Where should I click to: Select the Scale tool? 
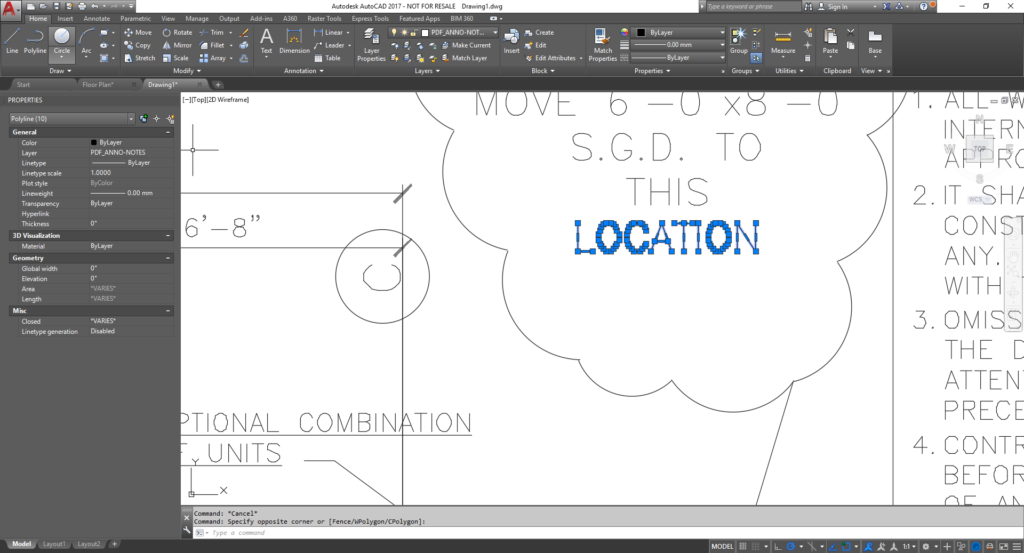tap(176, 58)
